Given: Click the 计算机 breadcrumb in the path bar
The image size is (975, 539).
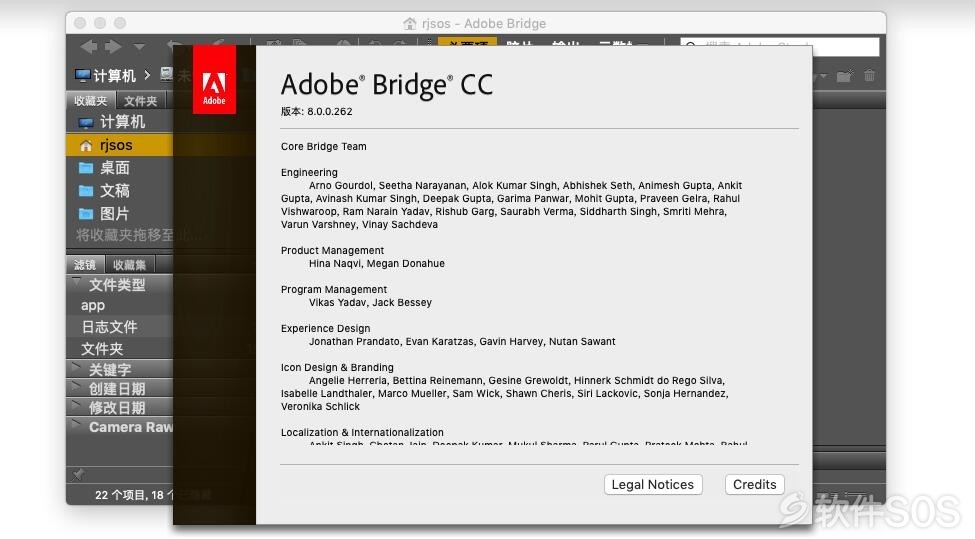Looking at the screenshot, I should 105,76.
